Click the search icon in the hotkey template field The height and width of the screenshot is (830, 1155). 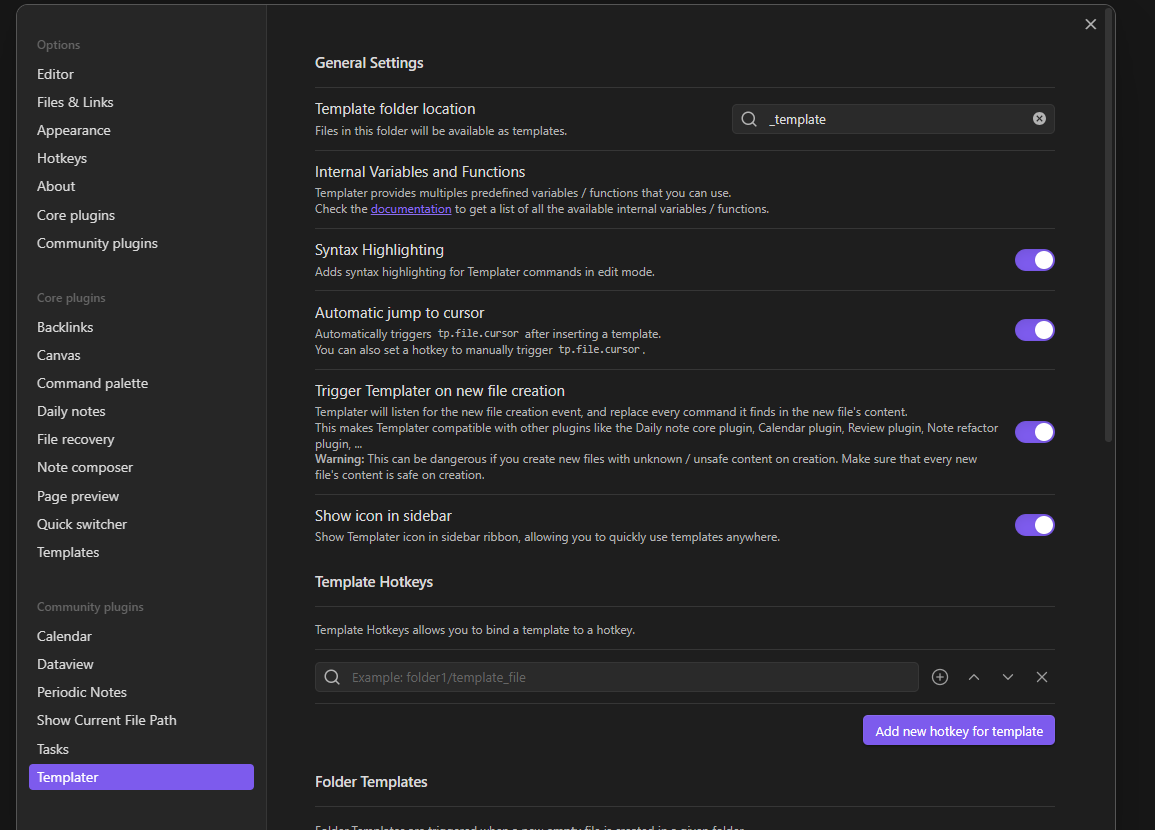331,677
